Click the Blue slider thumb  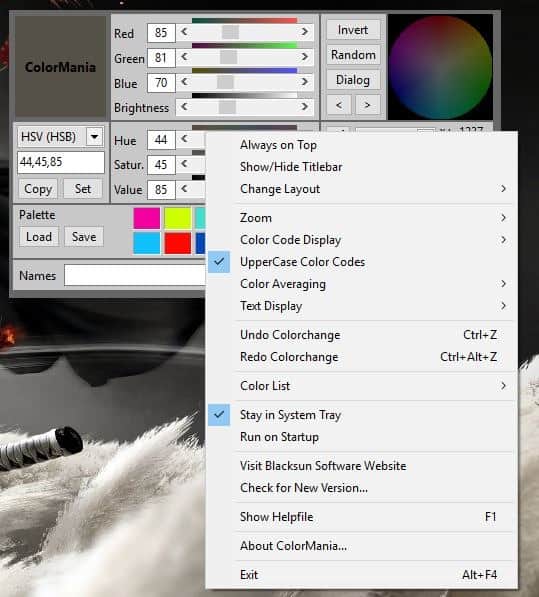click(225, 82)
